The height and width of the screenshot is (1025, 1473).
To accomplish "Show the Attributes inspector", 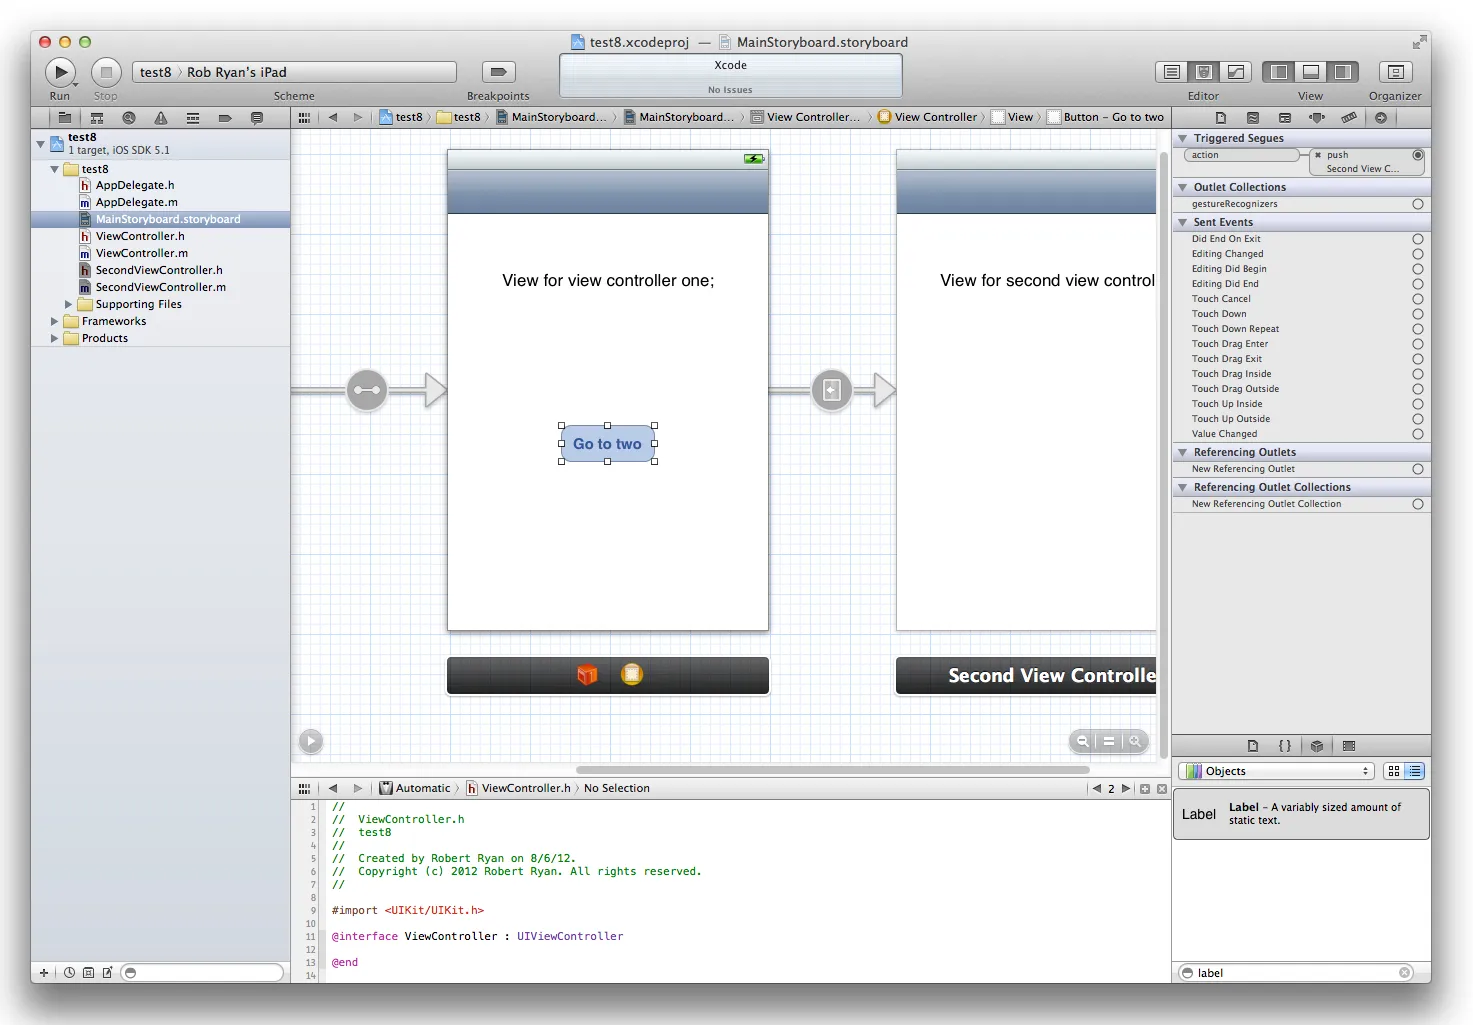I will pos(1317,118).
